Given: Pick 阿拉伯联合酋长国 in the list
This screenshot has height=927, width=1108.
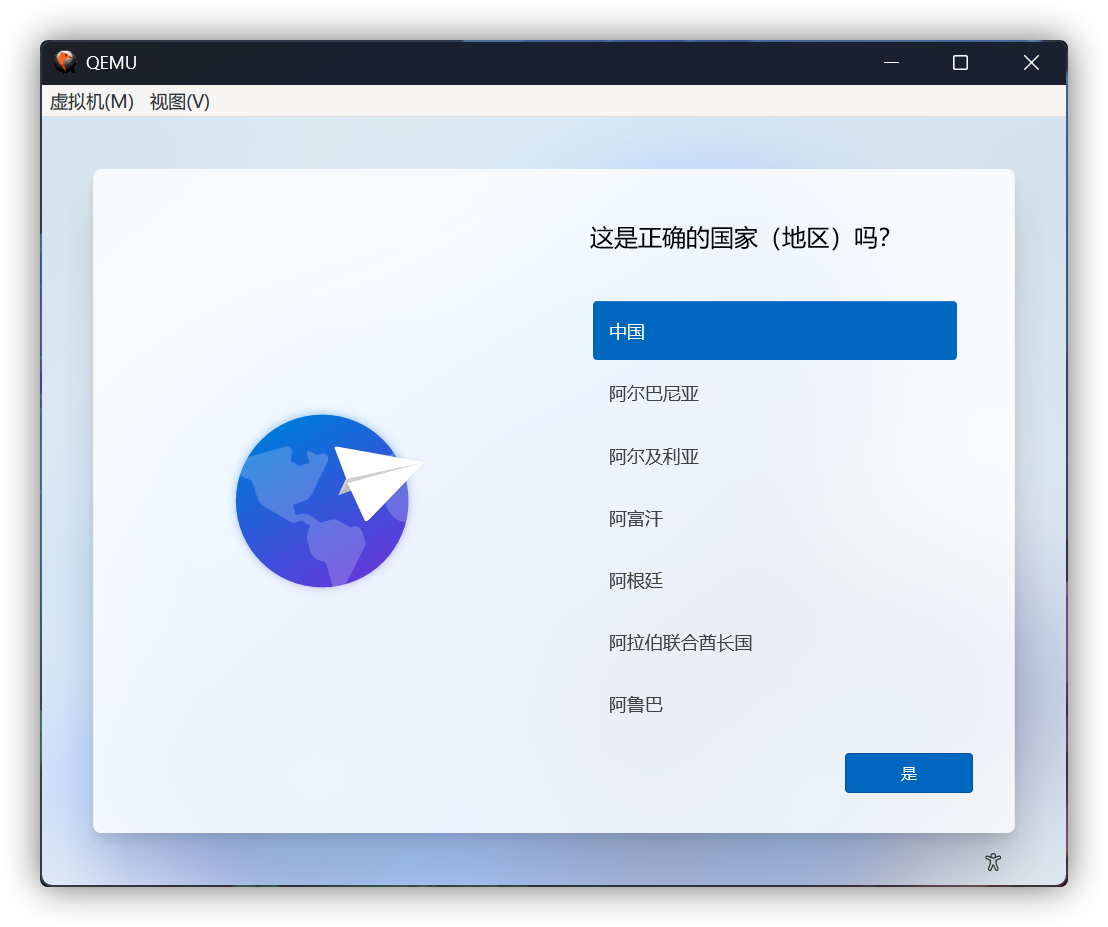Looking at the screenshot, I should pyautogui.click(x=774, y=643).
